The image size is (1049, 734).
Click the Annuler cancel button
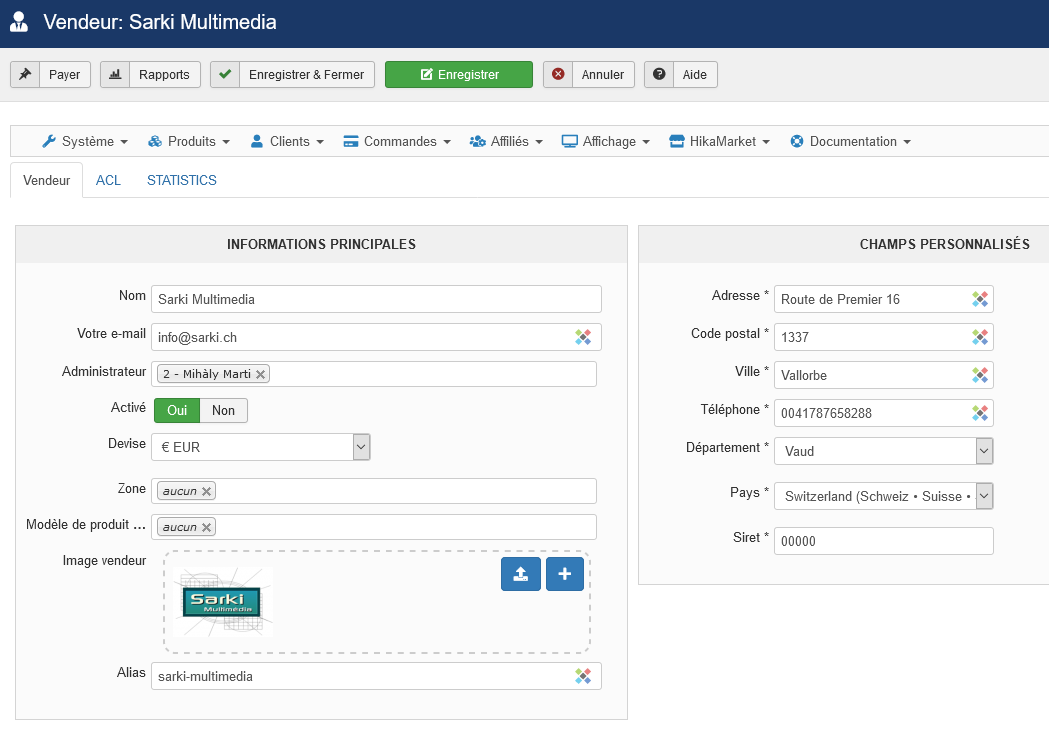589,75
